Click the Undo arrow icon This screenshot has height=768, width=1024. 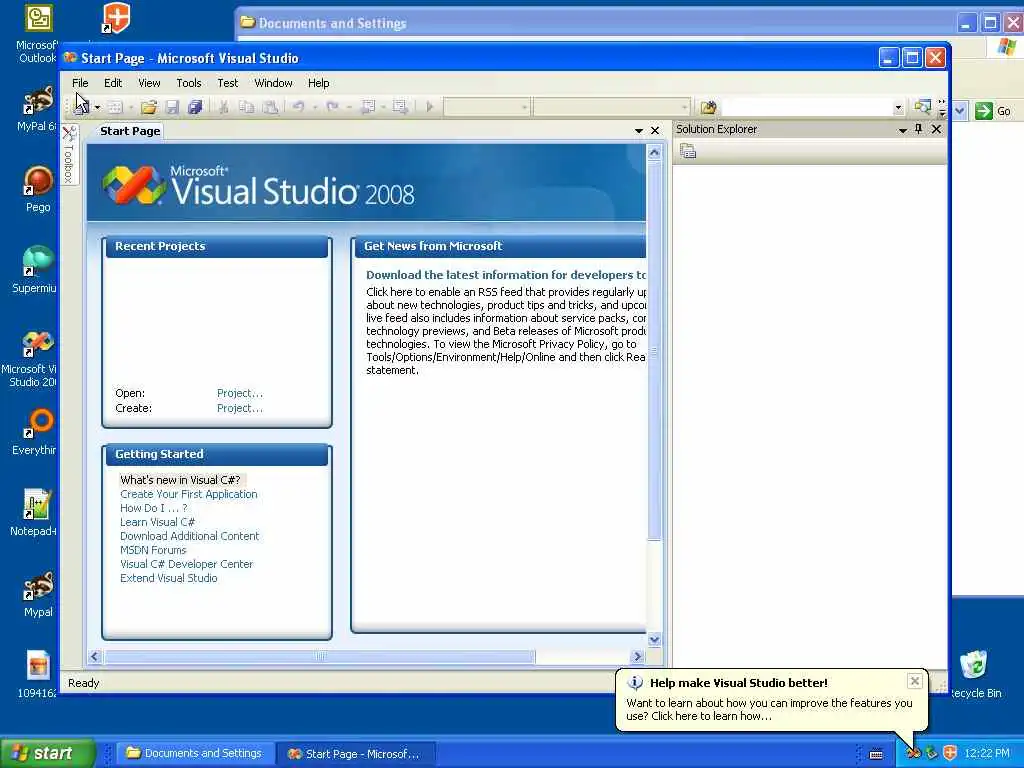pyautogui.click(x=298, y=107)
